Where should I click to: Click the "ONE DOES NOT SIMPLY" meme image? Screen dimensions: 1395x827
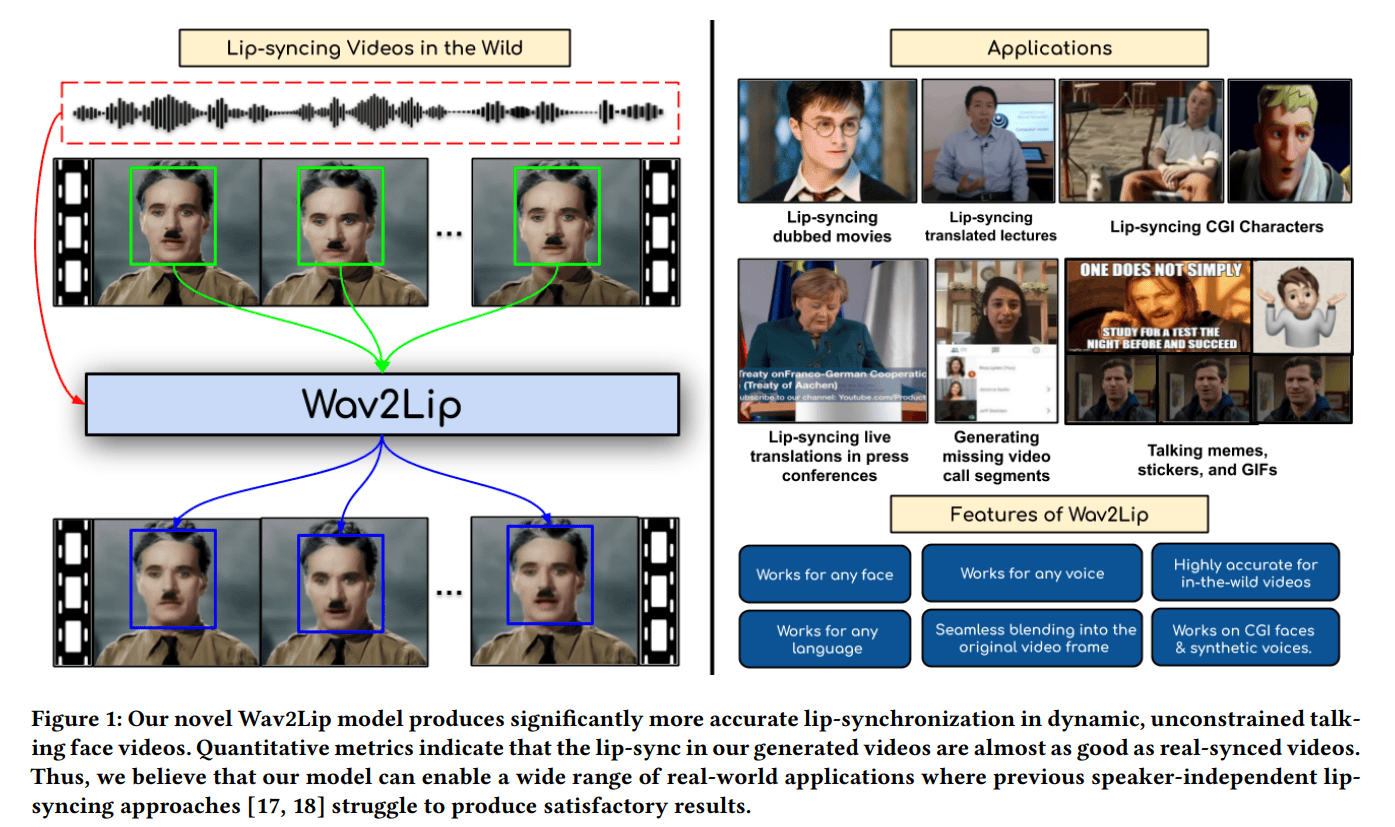coord(1157,306)
